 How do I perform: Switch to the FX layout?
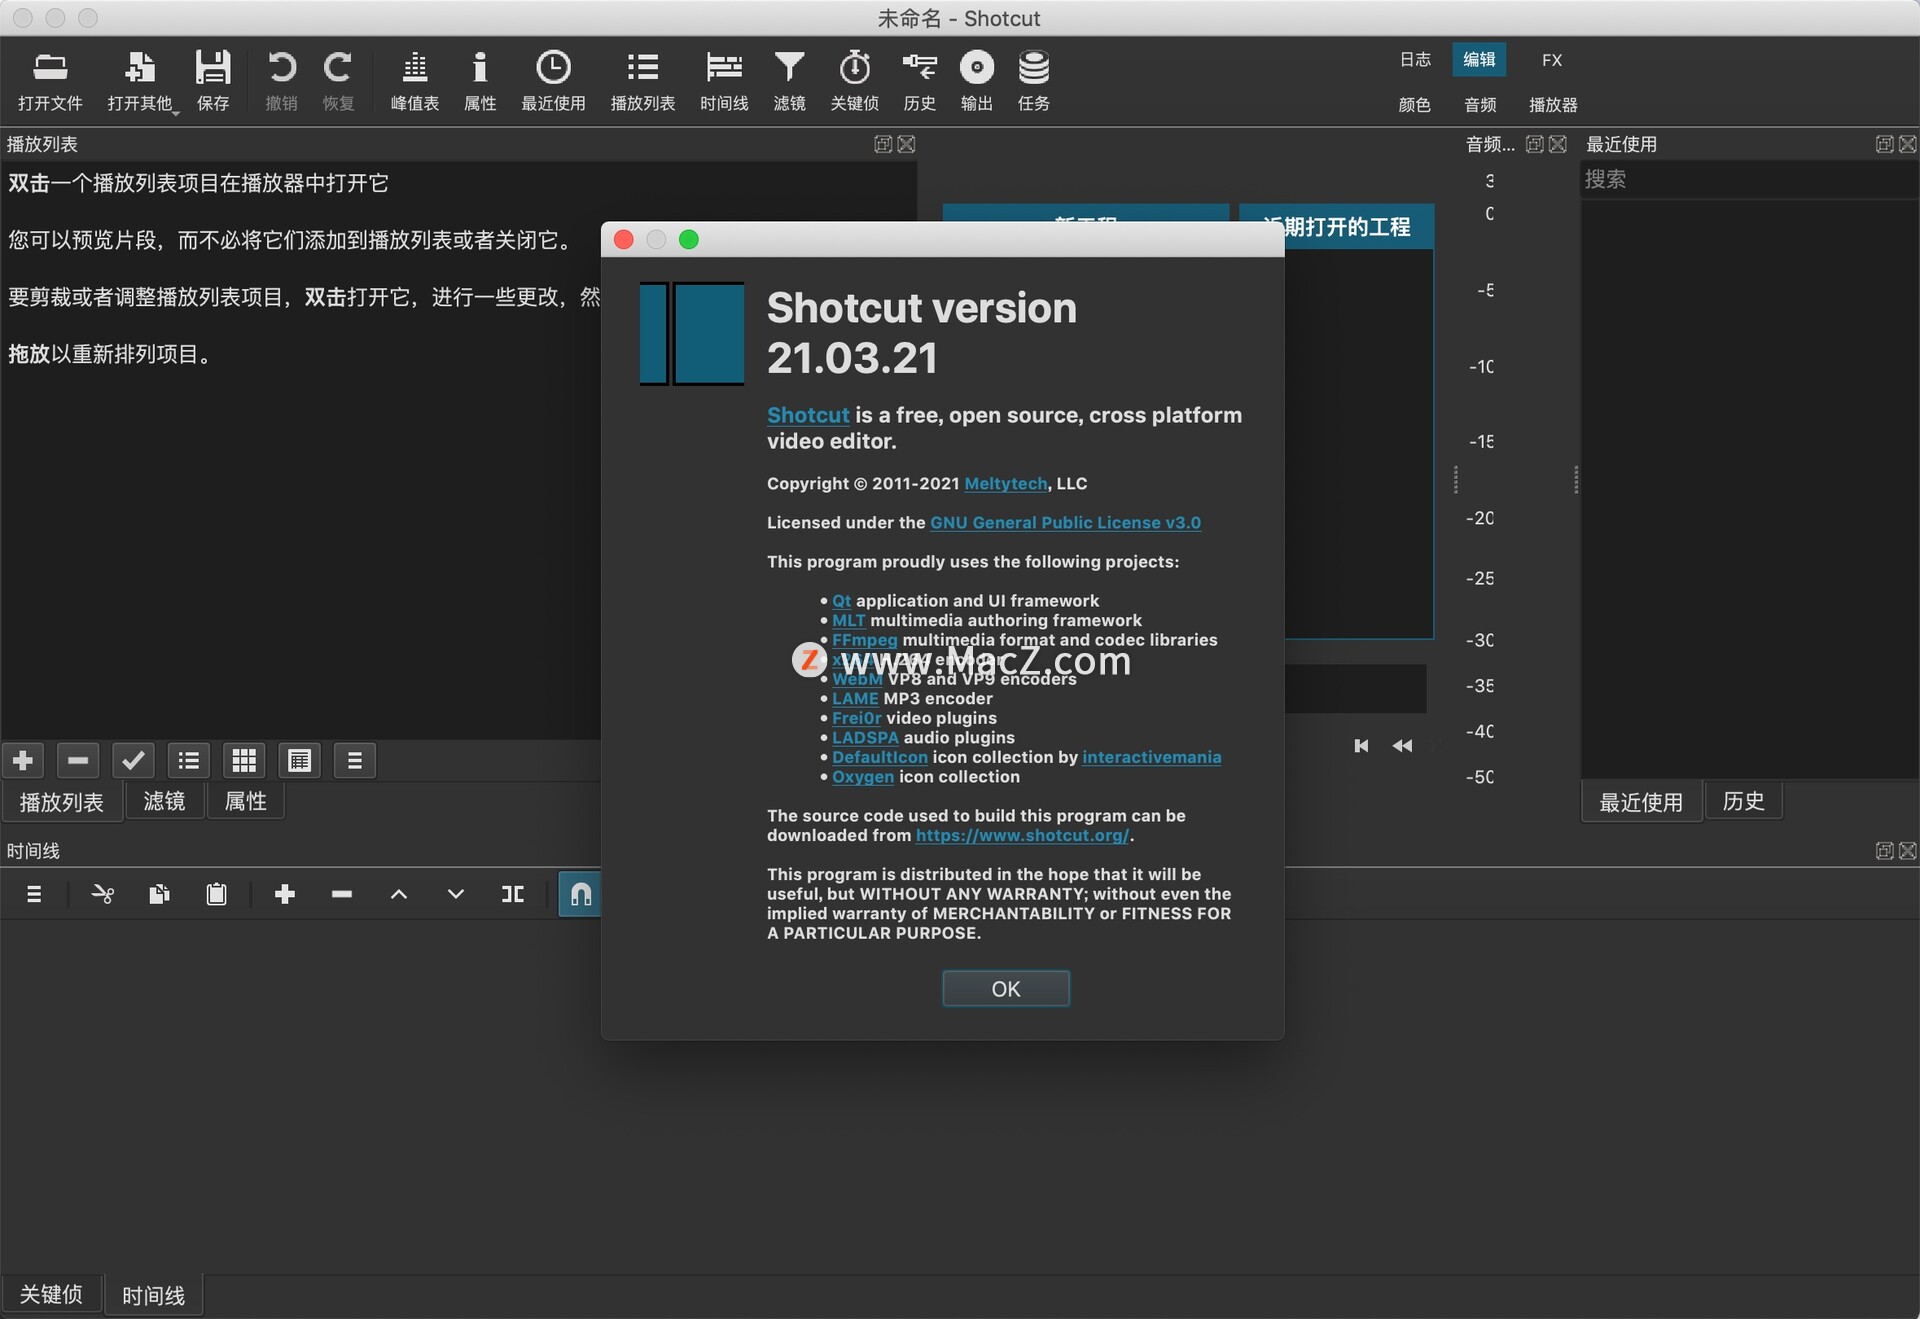pos(1552,60)
